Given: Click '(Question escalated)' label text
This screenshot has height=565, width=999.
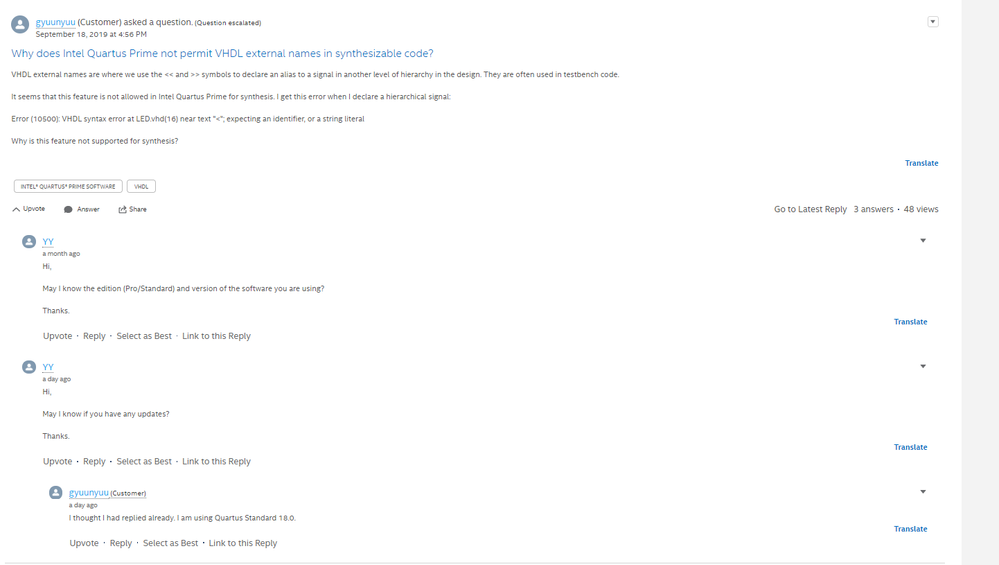Looking at the screenshot, I should pyautogui.click(x=228, y=23).
